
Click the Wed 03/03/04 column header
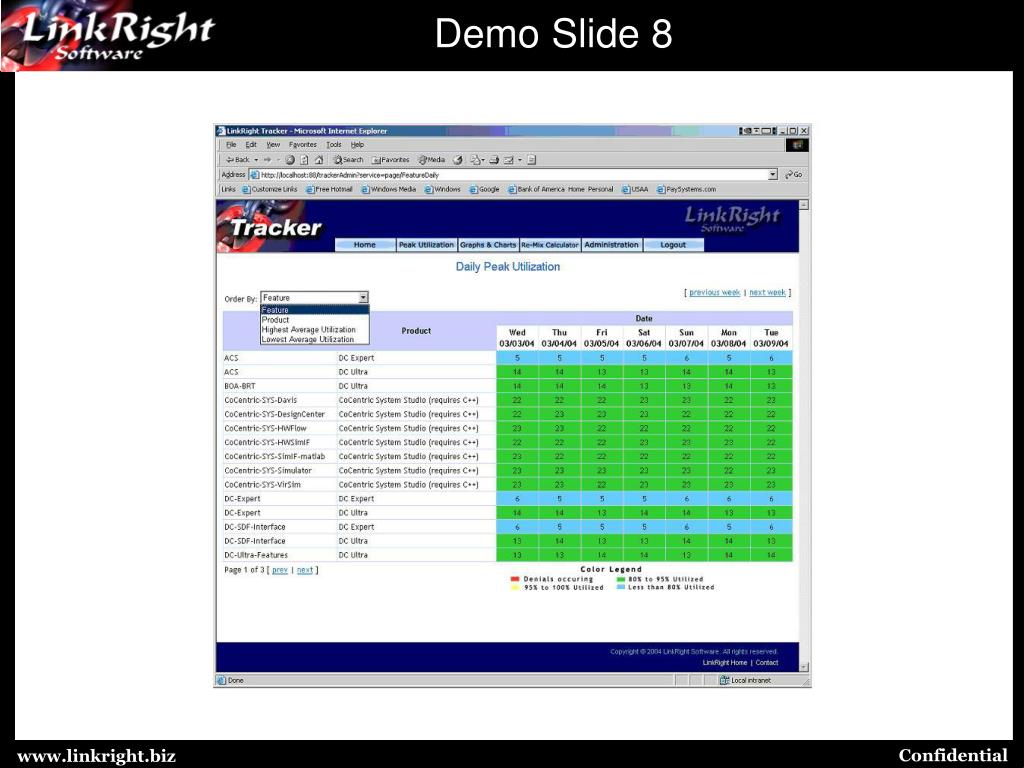click(517, 338)
